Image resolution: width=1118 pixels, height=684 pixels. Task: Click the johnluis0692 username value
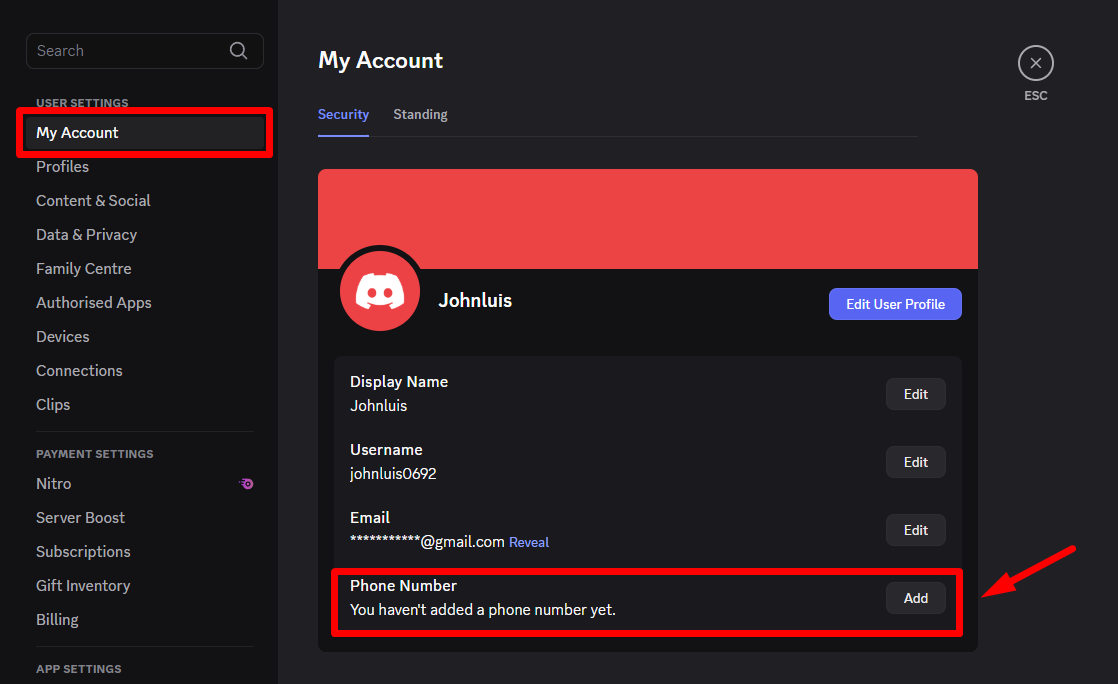393,474
